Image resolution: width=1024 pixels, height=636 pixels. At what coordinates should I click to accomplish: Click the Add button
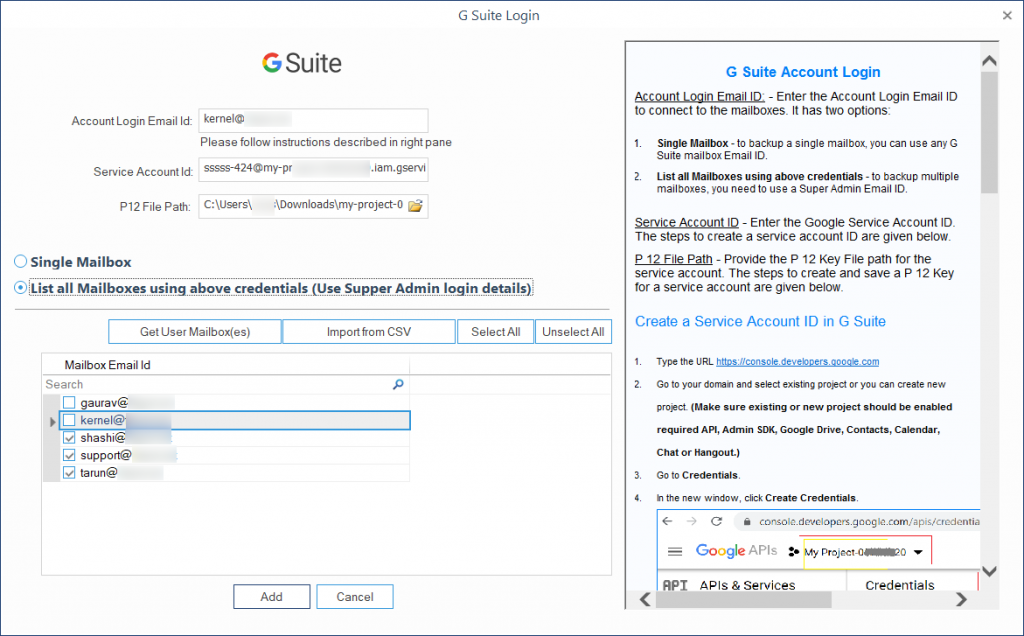tap(272, 597)
